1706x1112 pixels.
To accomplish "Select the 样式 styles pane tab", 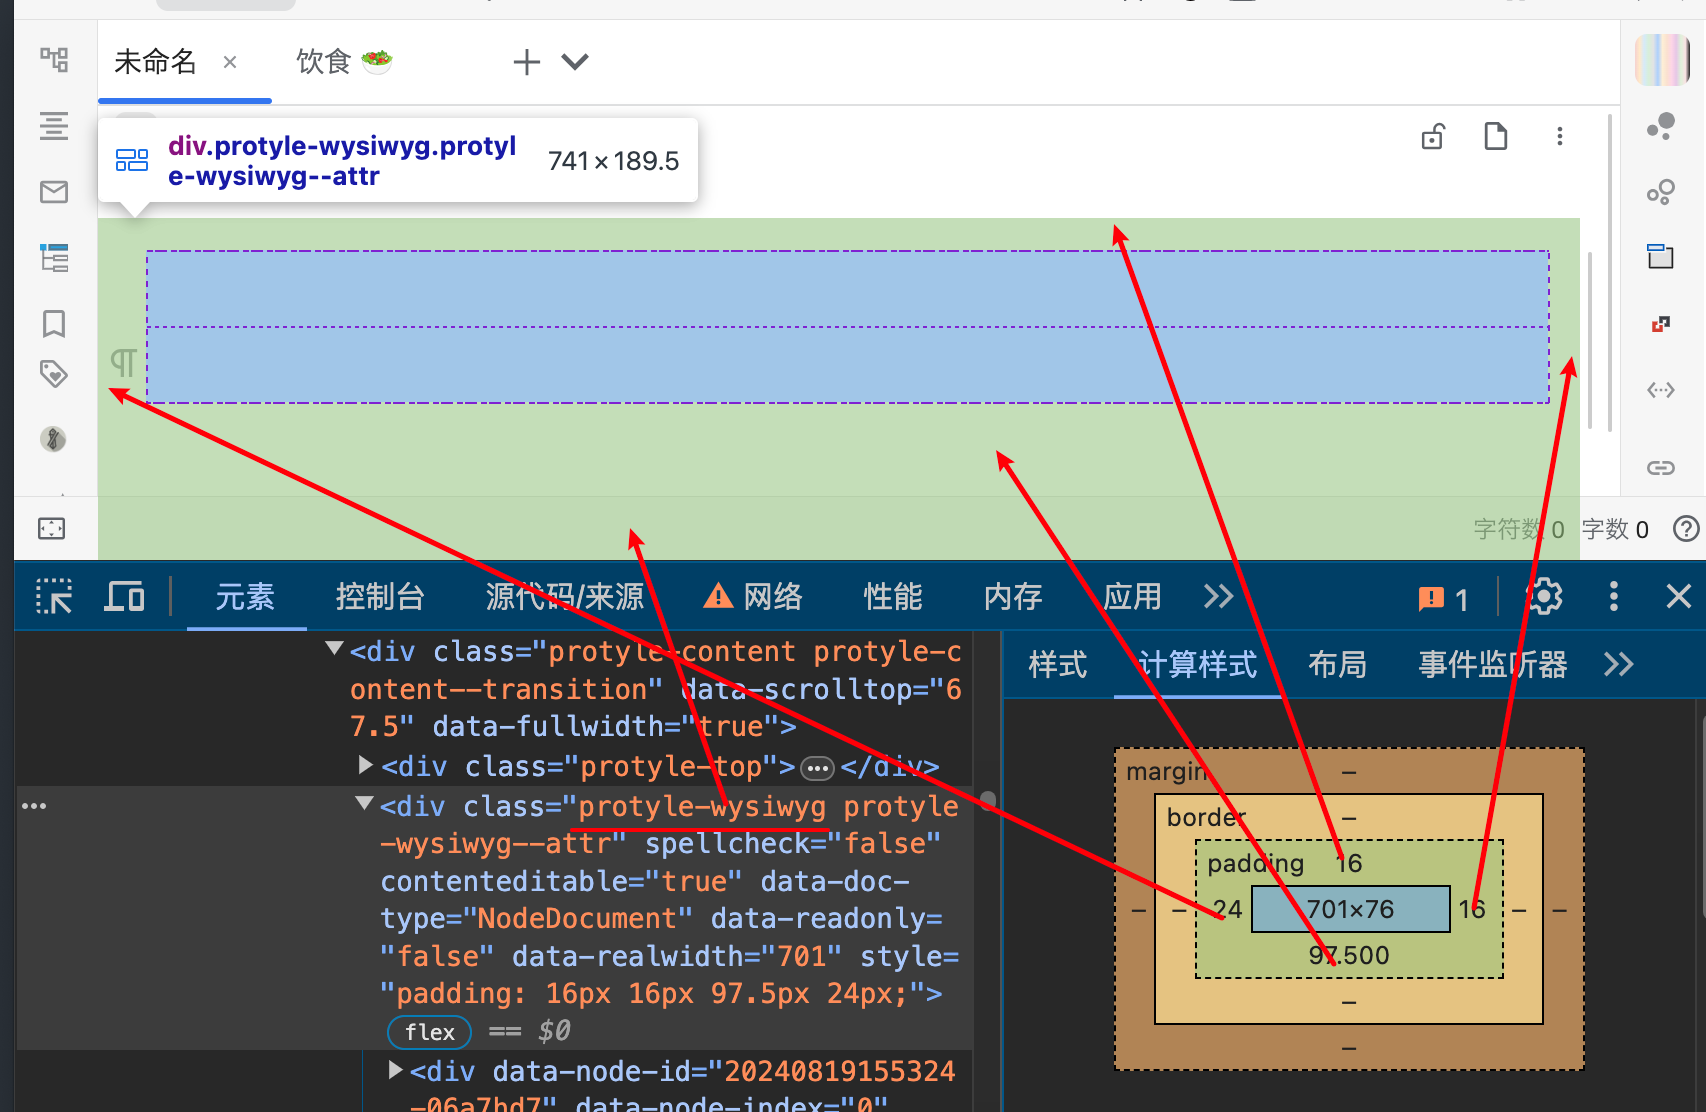I will (1057, 665).
